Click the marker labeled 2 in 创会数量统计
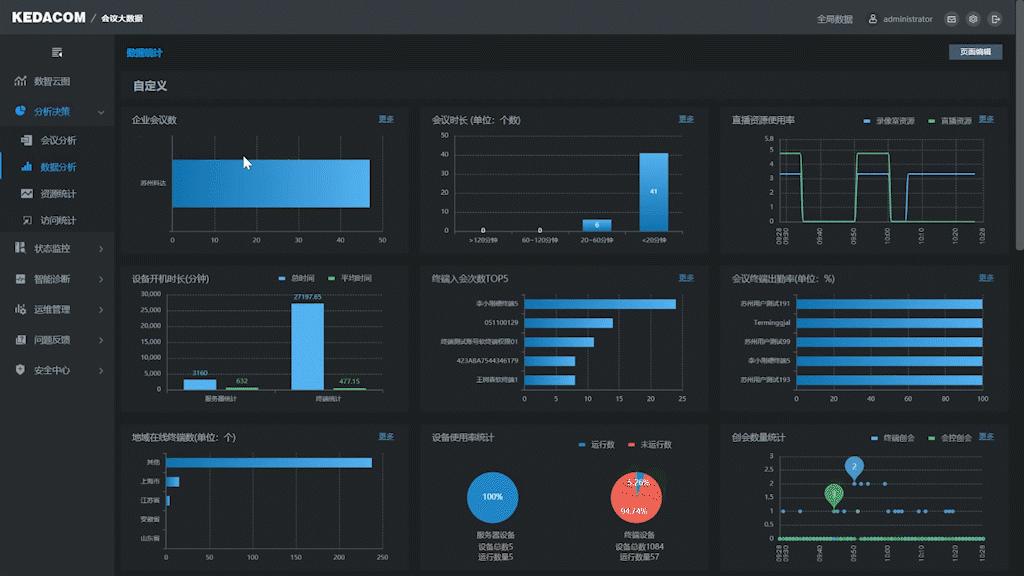This screenshot has width=1024, height=576. pos(854,466)
